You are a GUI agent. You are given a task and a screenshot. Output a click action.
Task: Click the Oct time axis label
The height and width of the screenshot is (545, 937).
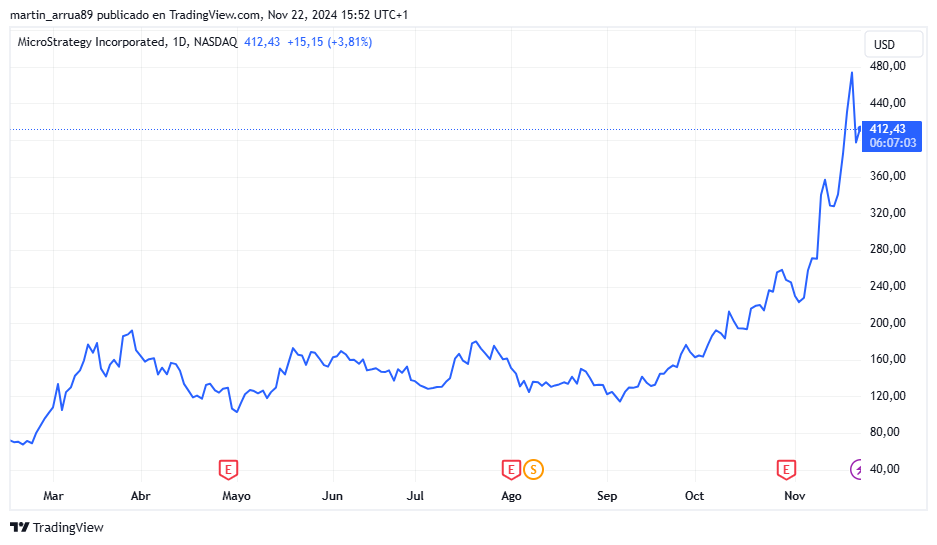pyautogui.click(x=694, y=496)
